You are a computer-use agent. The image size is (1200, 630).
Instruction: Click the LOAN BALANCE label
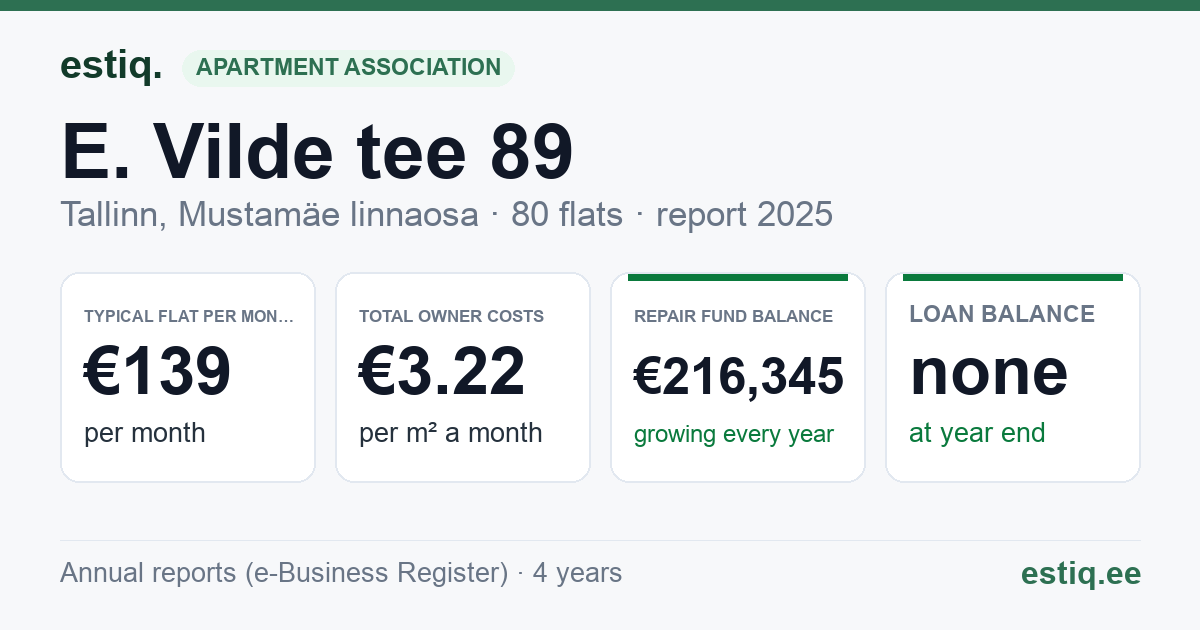pos(1002,314)
